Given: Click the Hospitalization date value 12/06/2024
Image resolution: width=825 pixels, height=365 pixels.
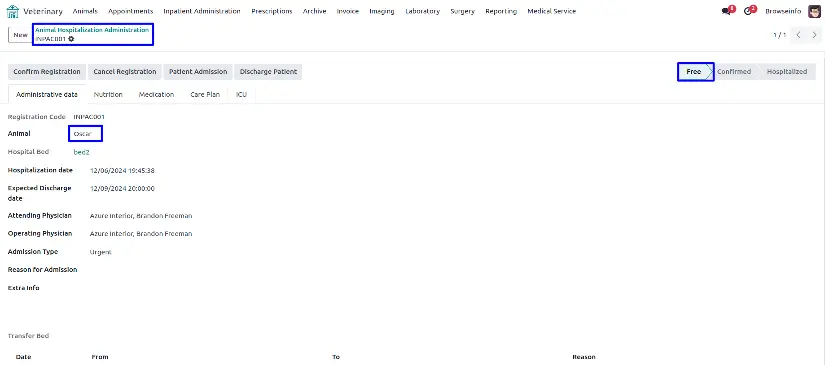Looking at the screenshot, I should click(122, 170).
